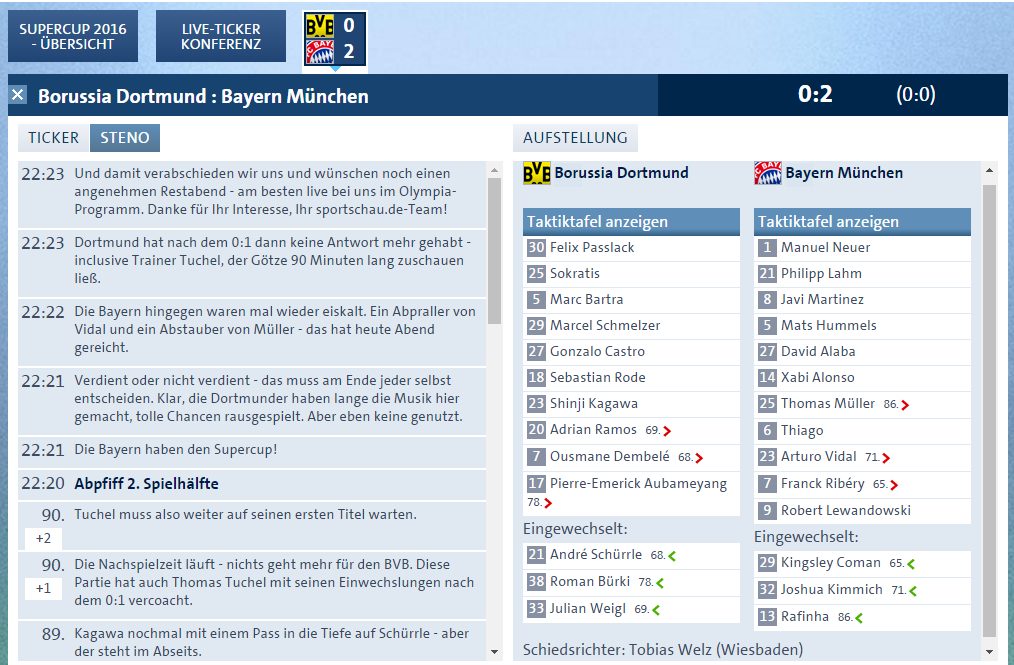
Task: Click number badge 14 of Xabi Alonso
Action: (767, 377)
